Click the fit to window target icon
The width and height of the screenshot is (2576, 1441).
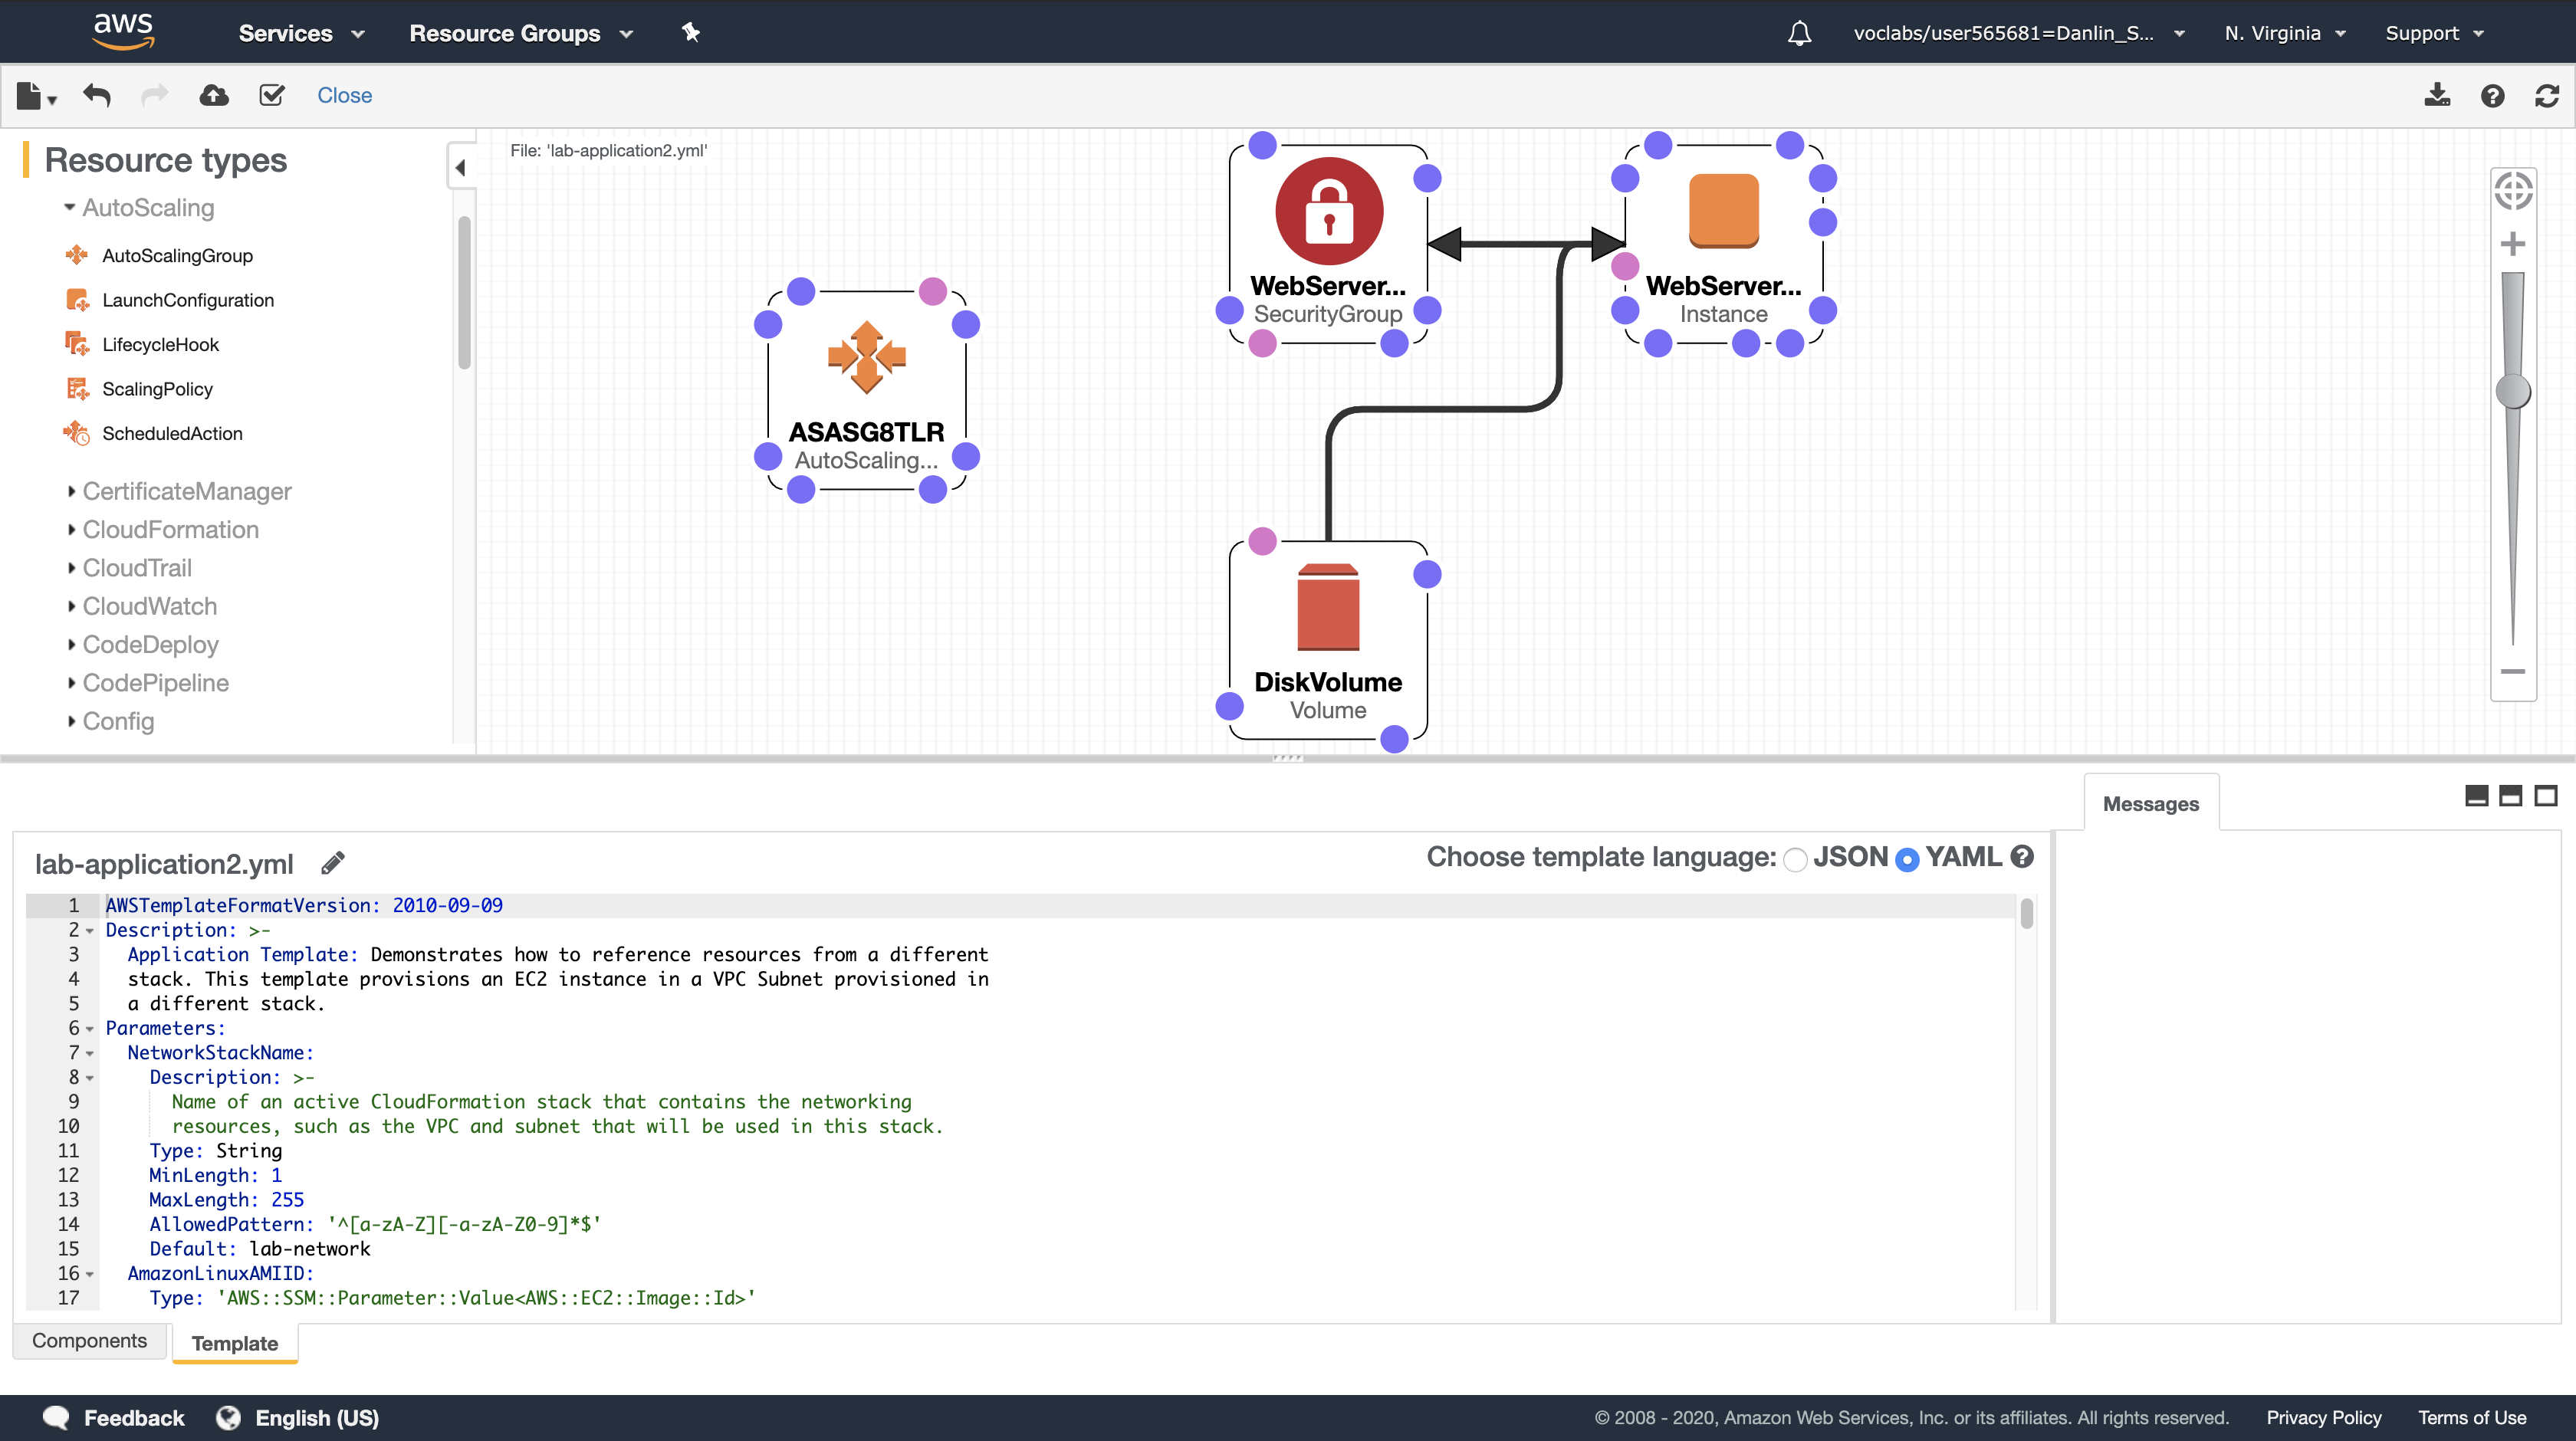[2512, 190]
